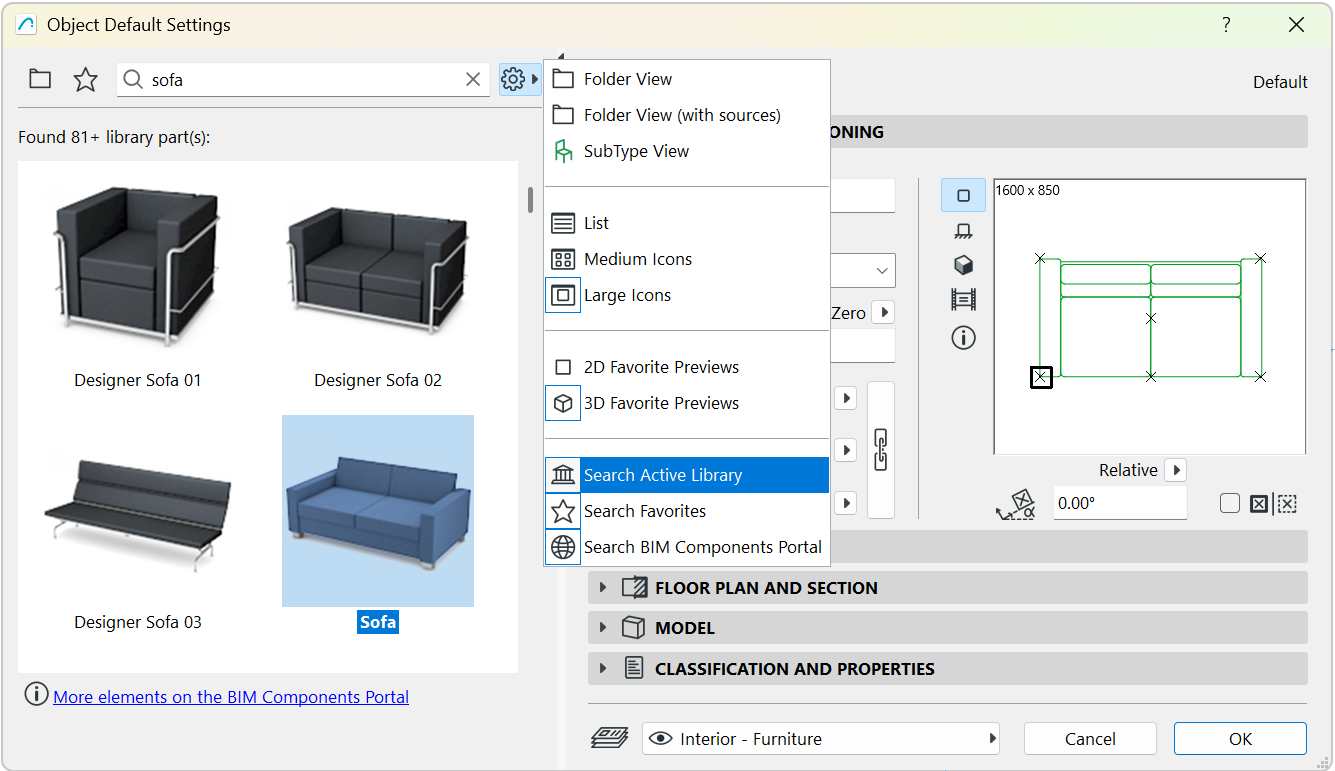The width and height of the screenshot is (1335, 771).
Task: Select the highlighted bottom-left anchor hotspot
Action: [1041, 377]
